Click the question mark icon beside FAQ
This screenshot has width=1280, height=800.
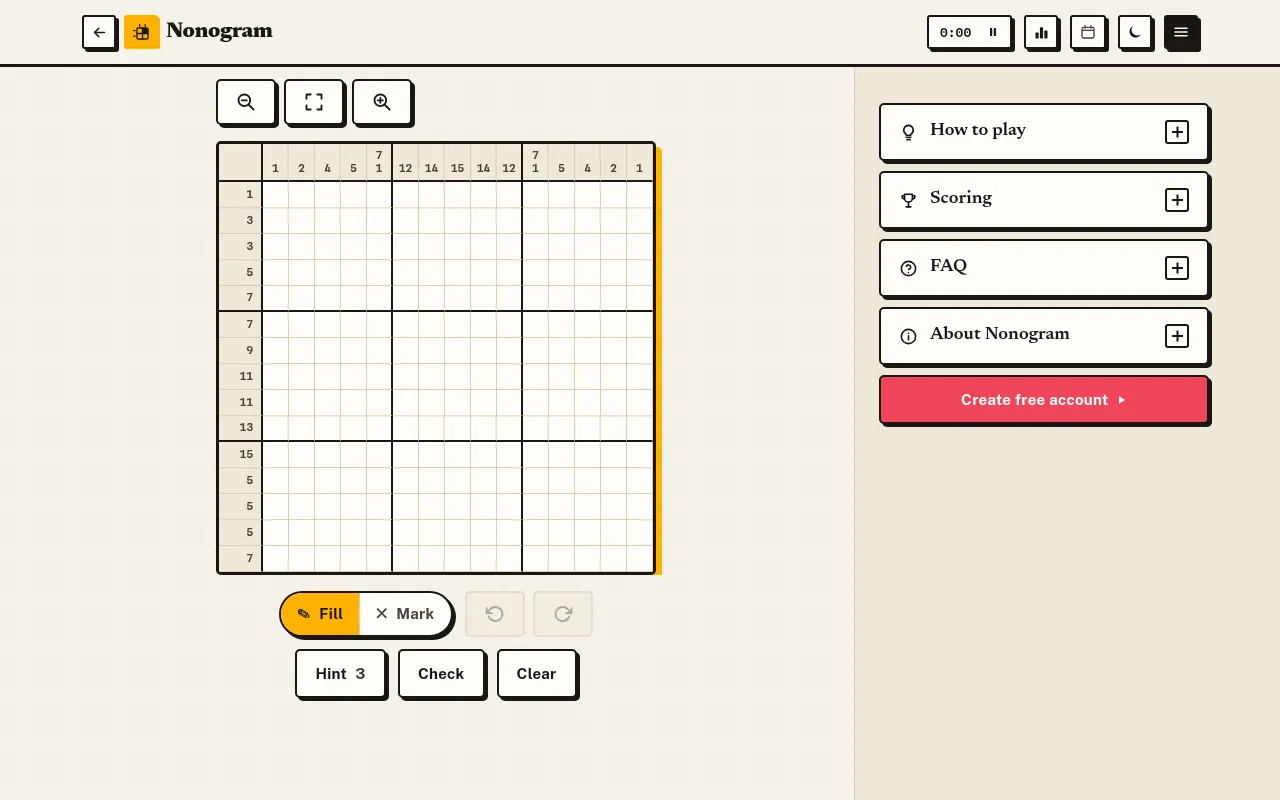[x=908, y=268]
